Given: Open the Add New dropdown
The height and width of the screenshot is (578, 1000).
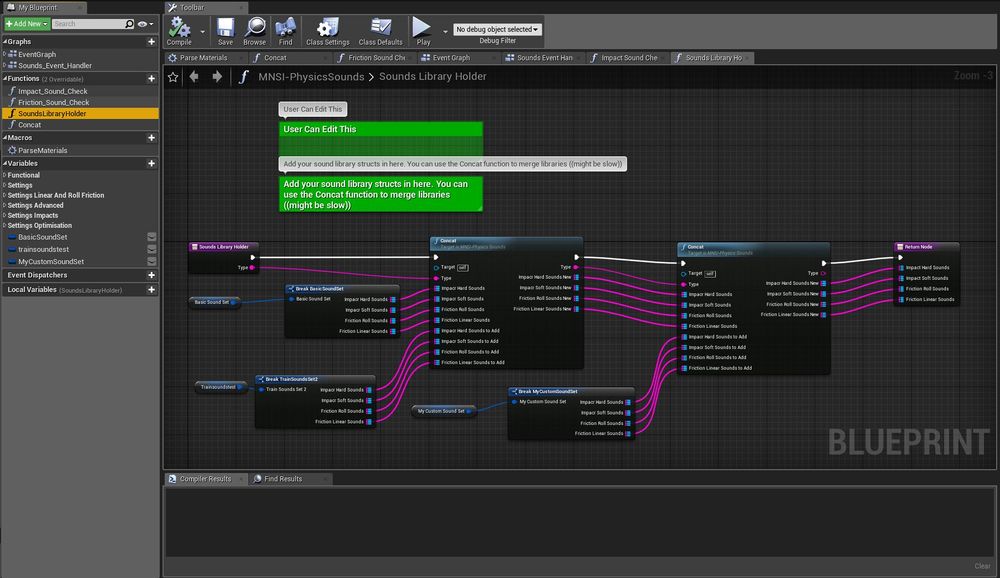Looking at the screenshot, I should (25, 23).
